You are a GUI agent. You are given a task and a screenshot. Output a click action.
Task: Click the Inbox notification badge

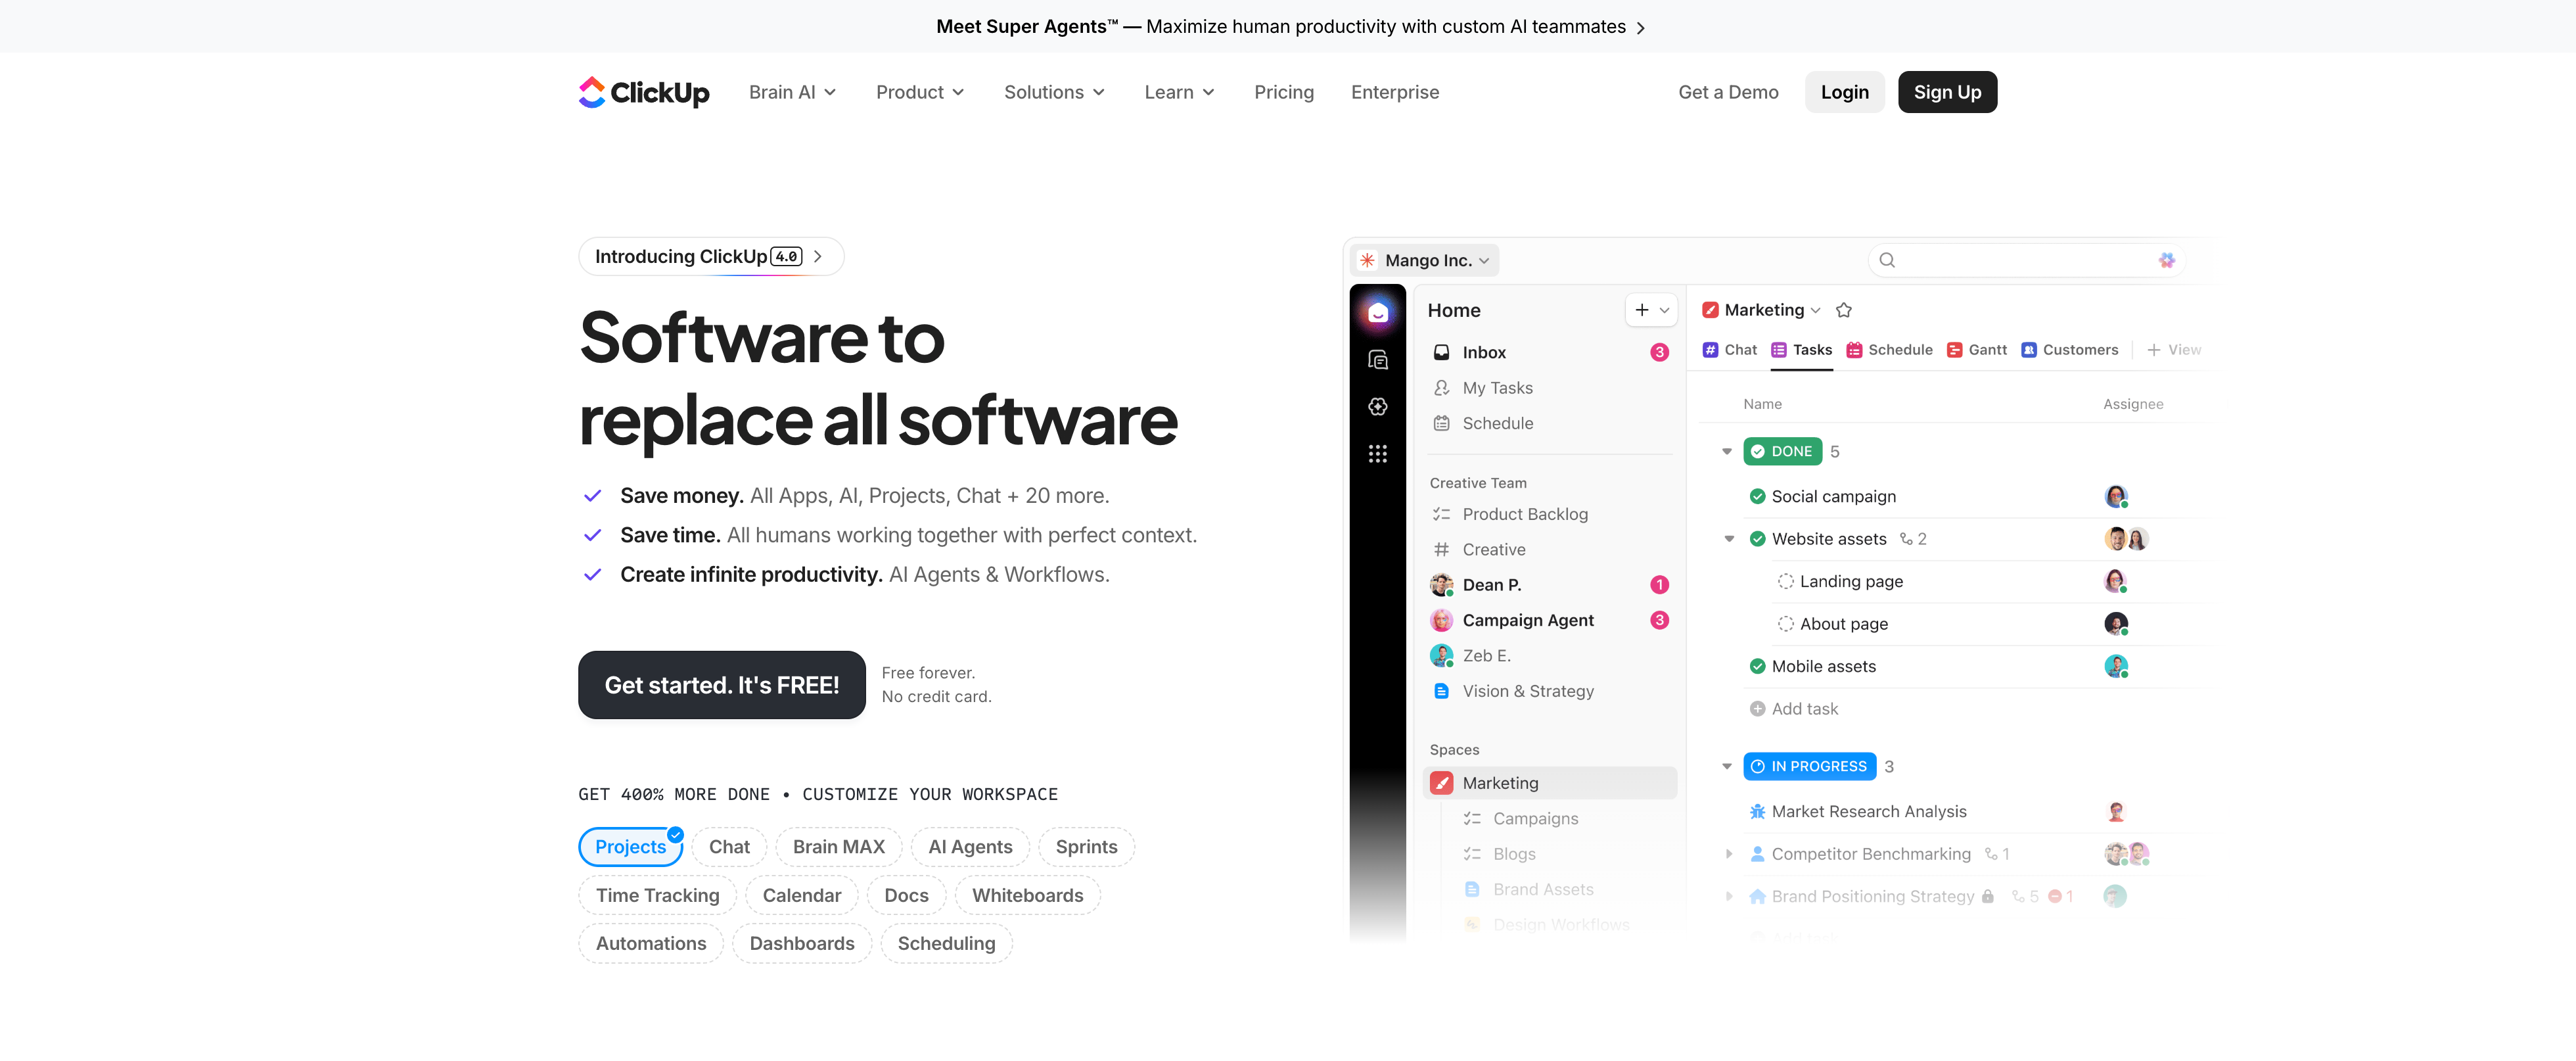(x=1659, y=352)
